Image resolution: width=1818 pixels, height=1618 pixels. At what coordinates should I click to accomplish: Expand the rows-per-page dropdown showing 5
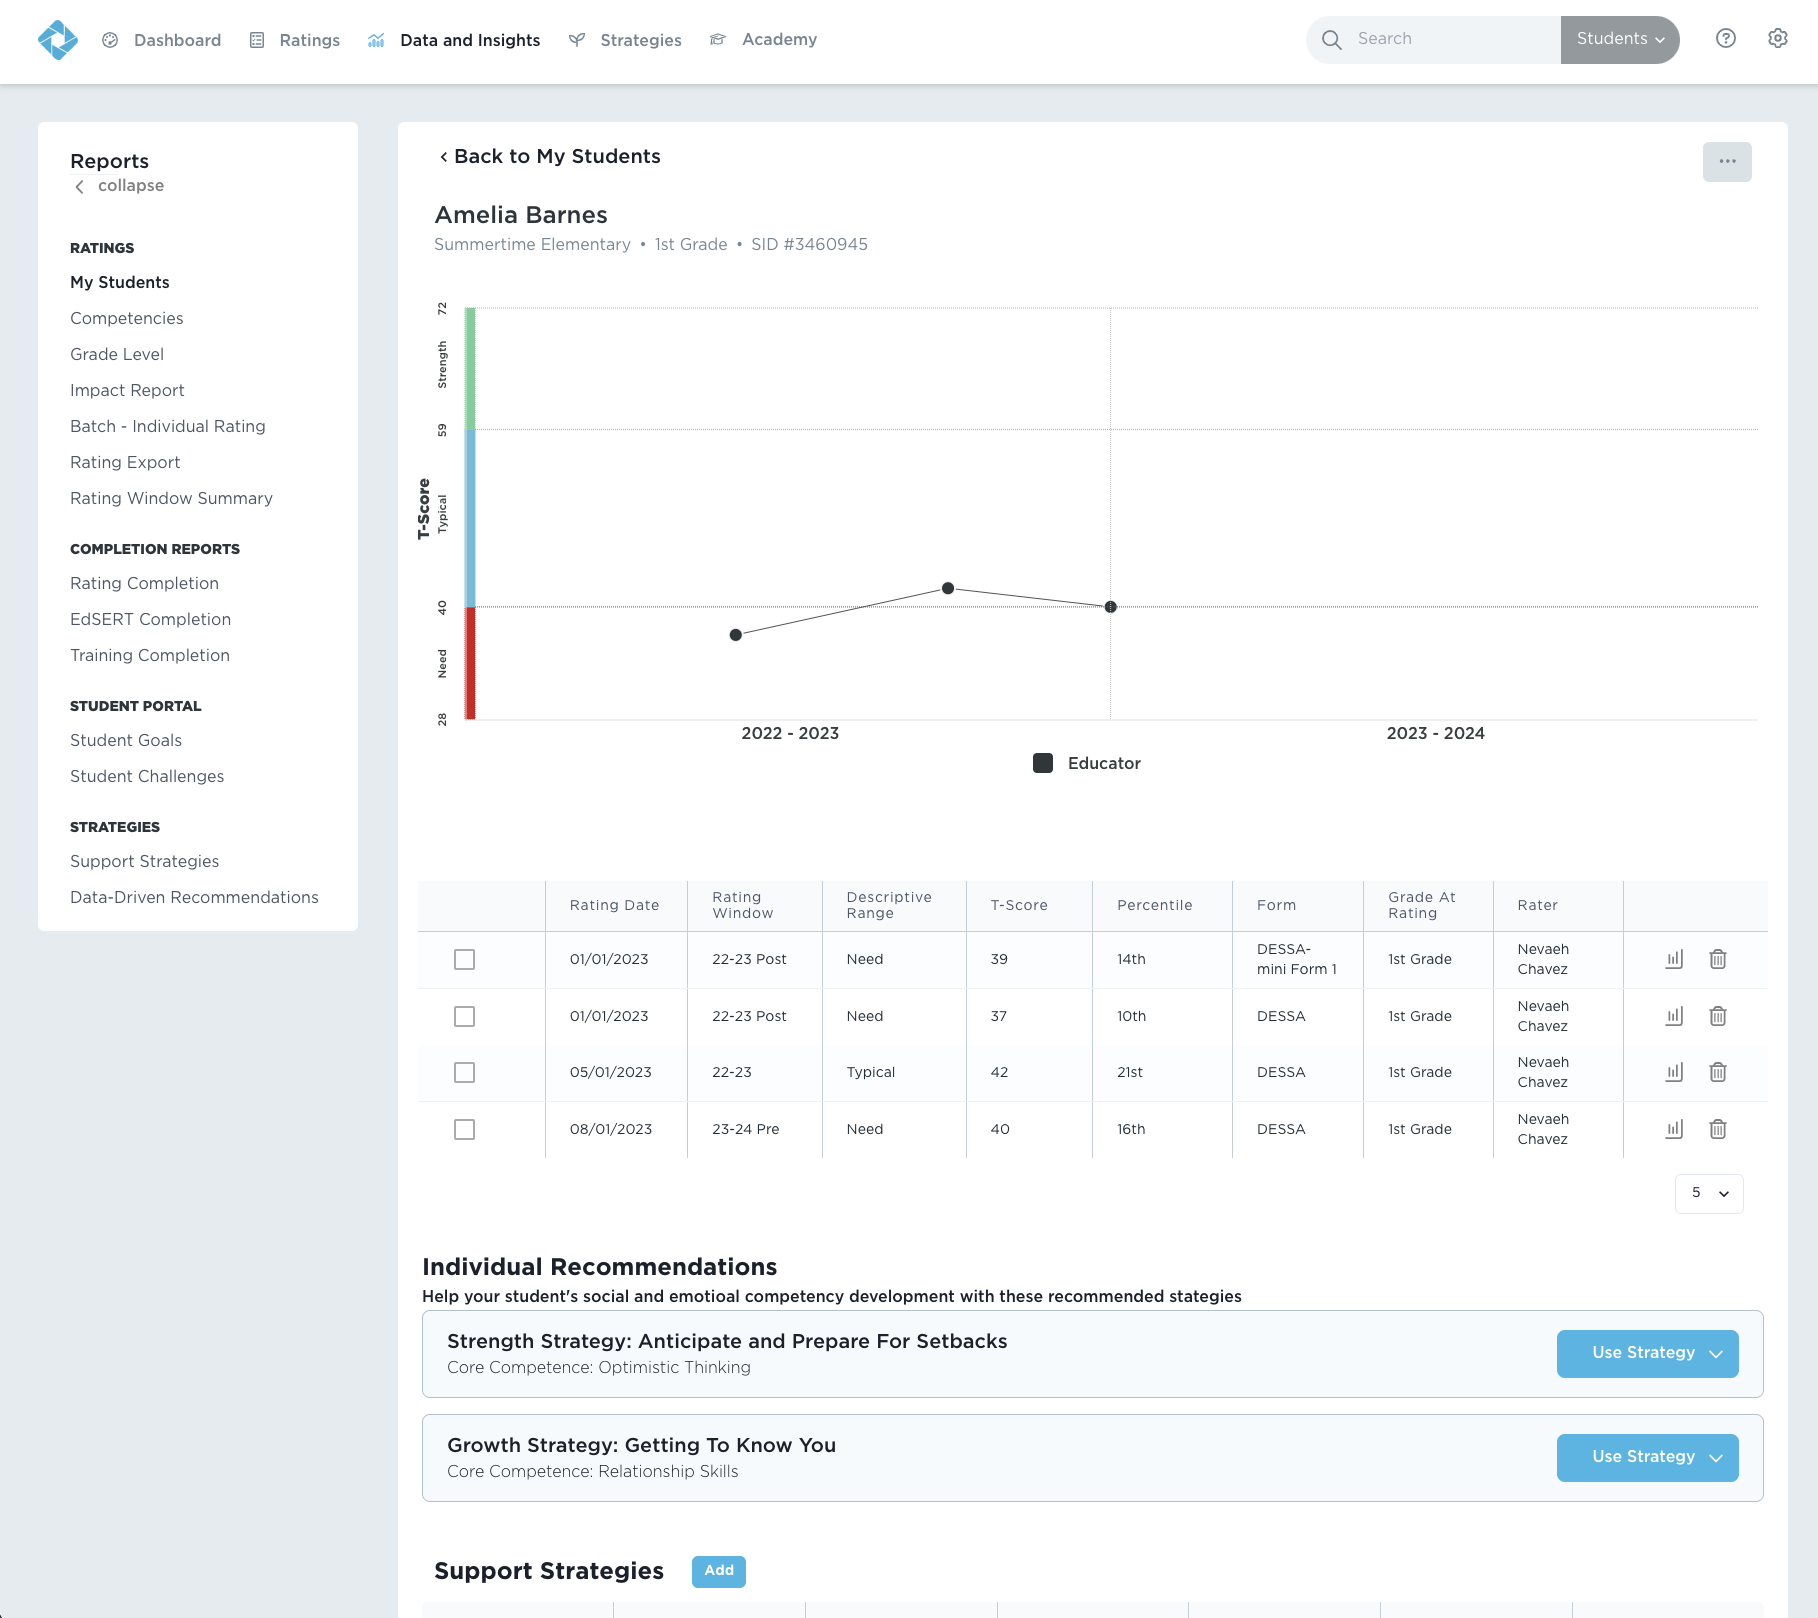(1708, 1193)
